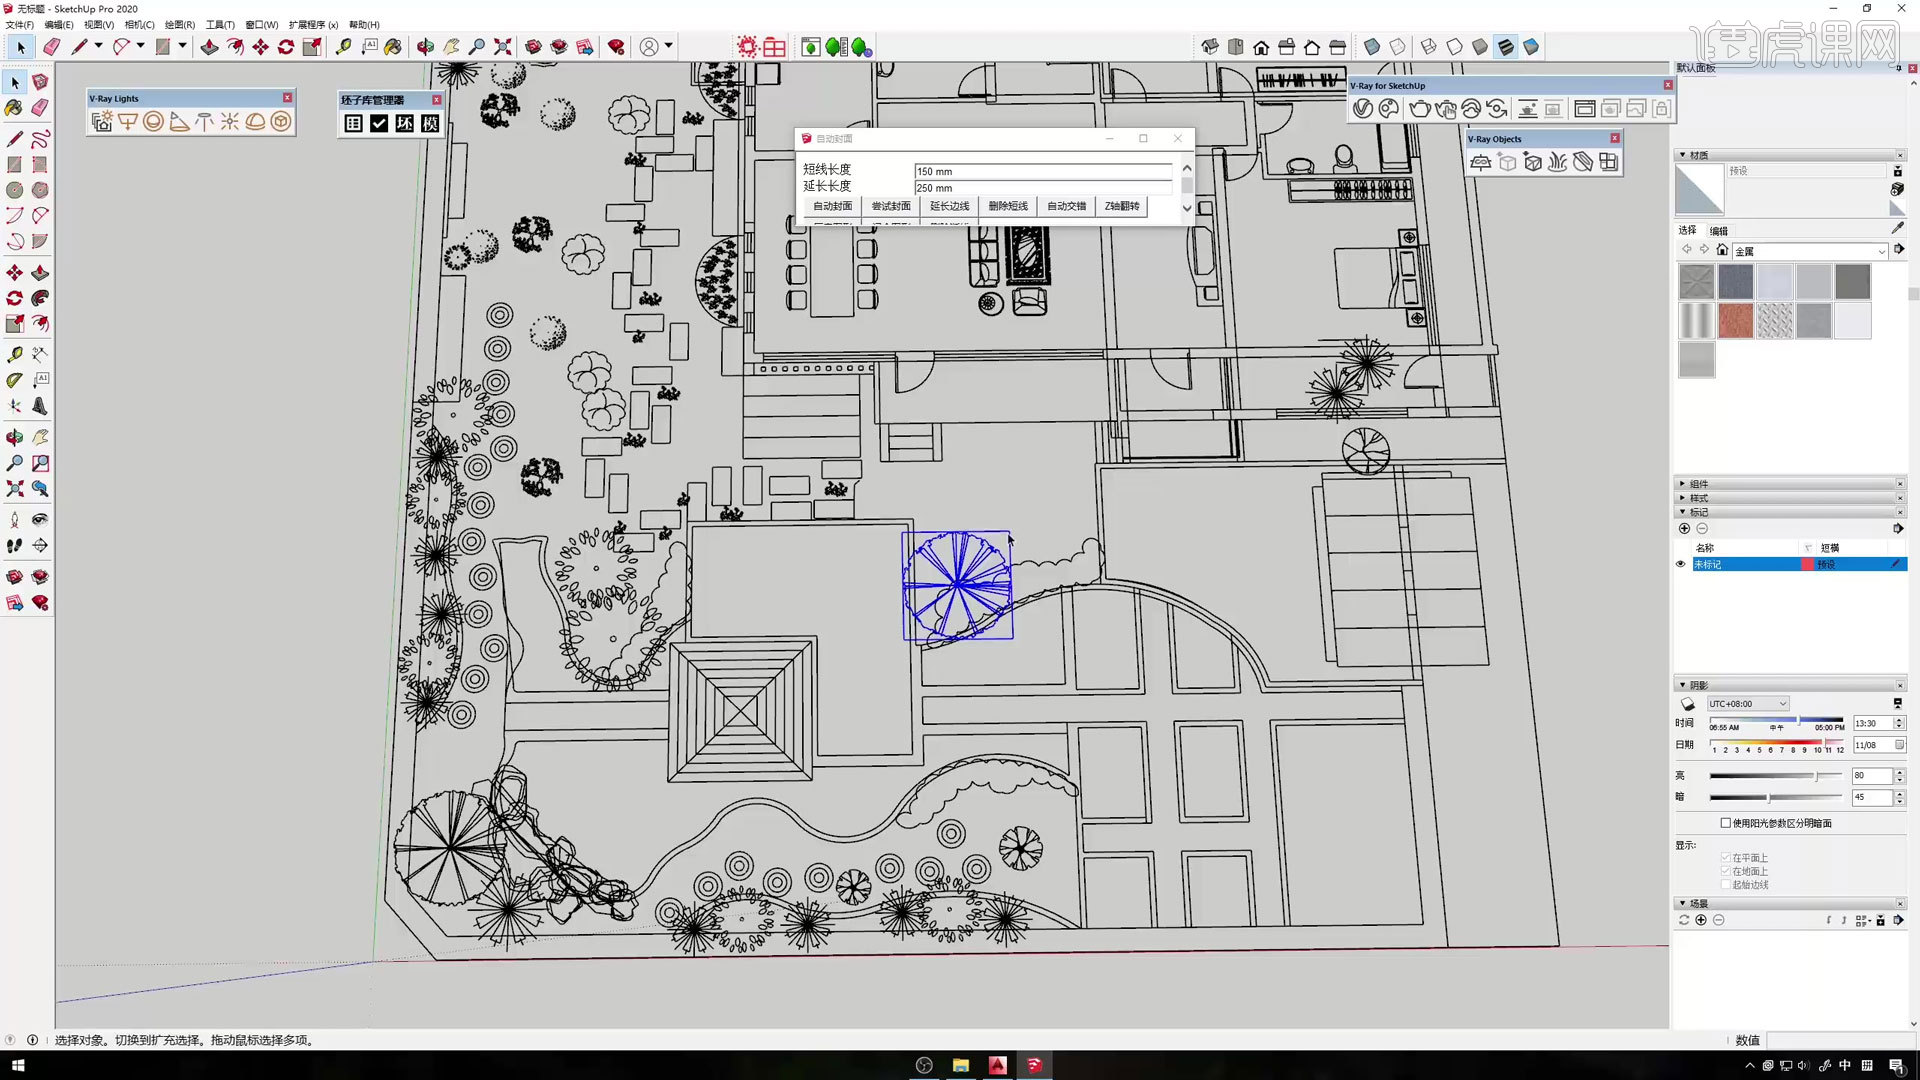Click the extend edges button
This screenshot has height=1080, width=1920.
[x=949, y=206]
